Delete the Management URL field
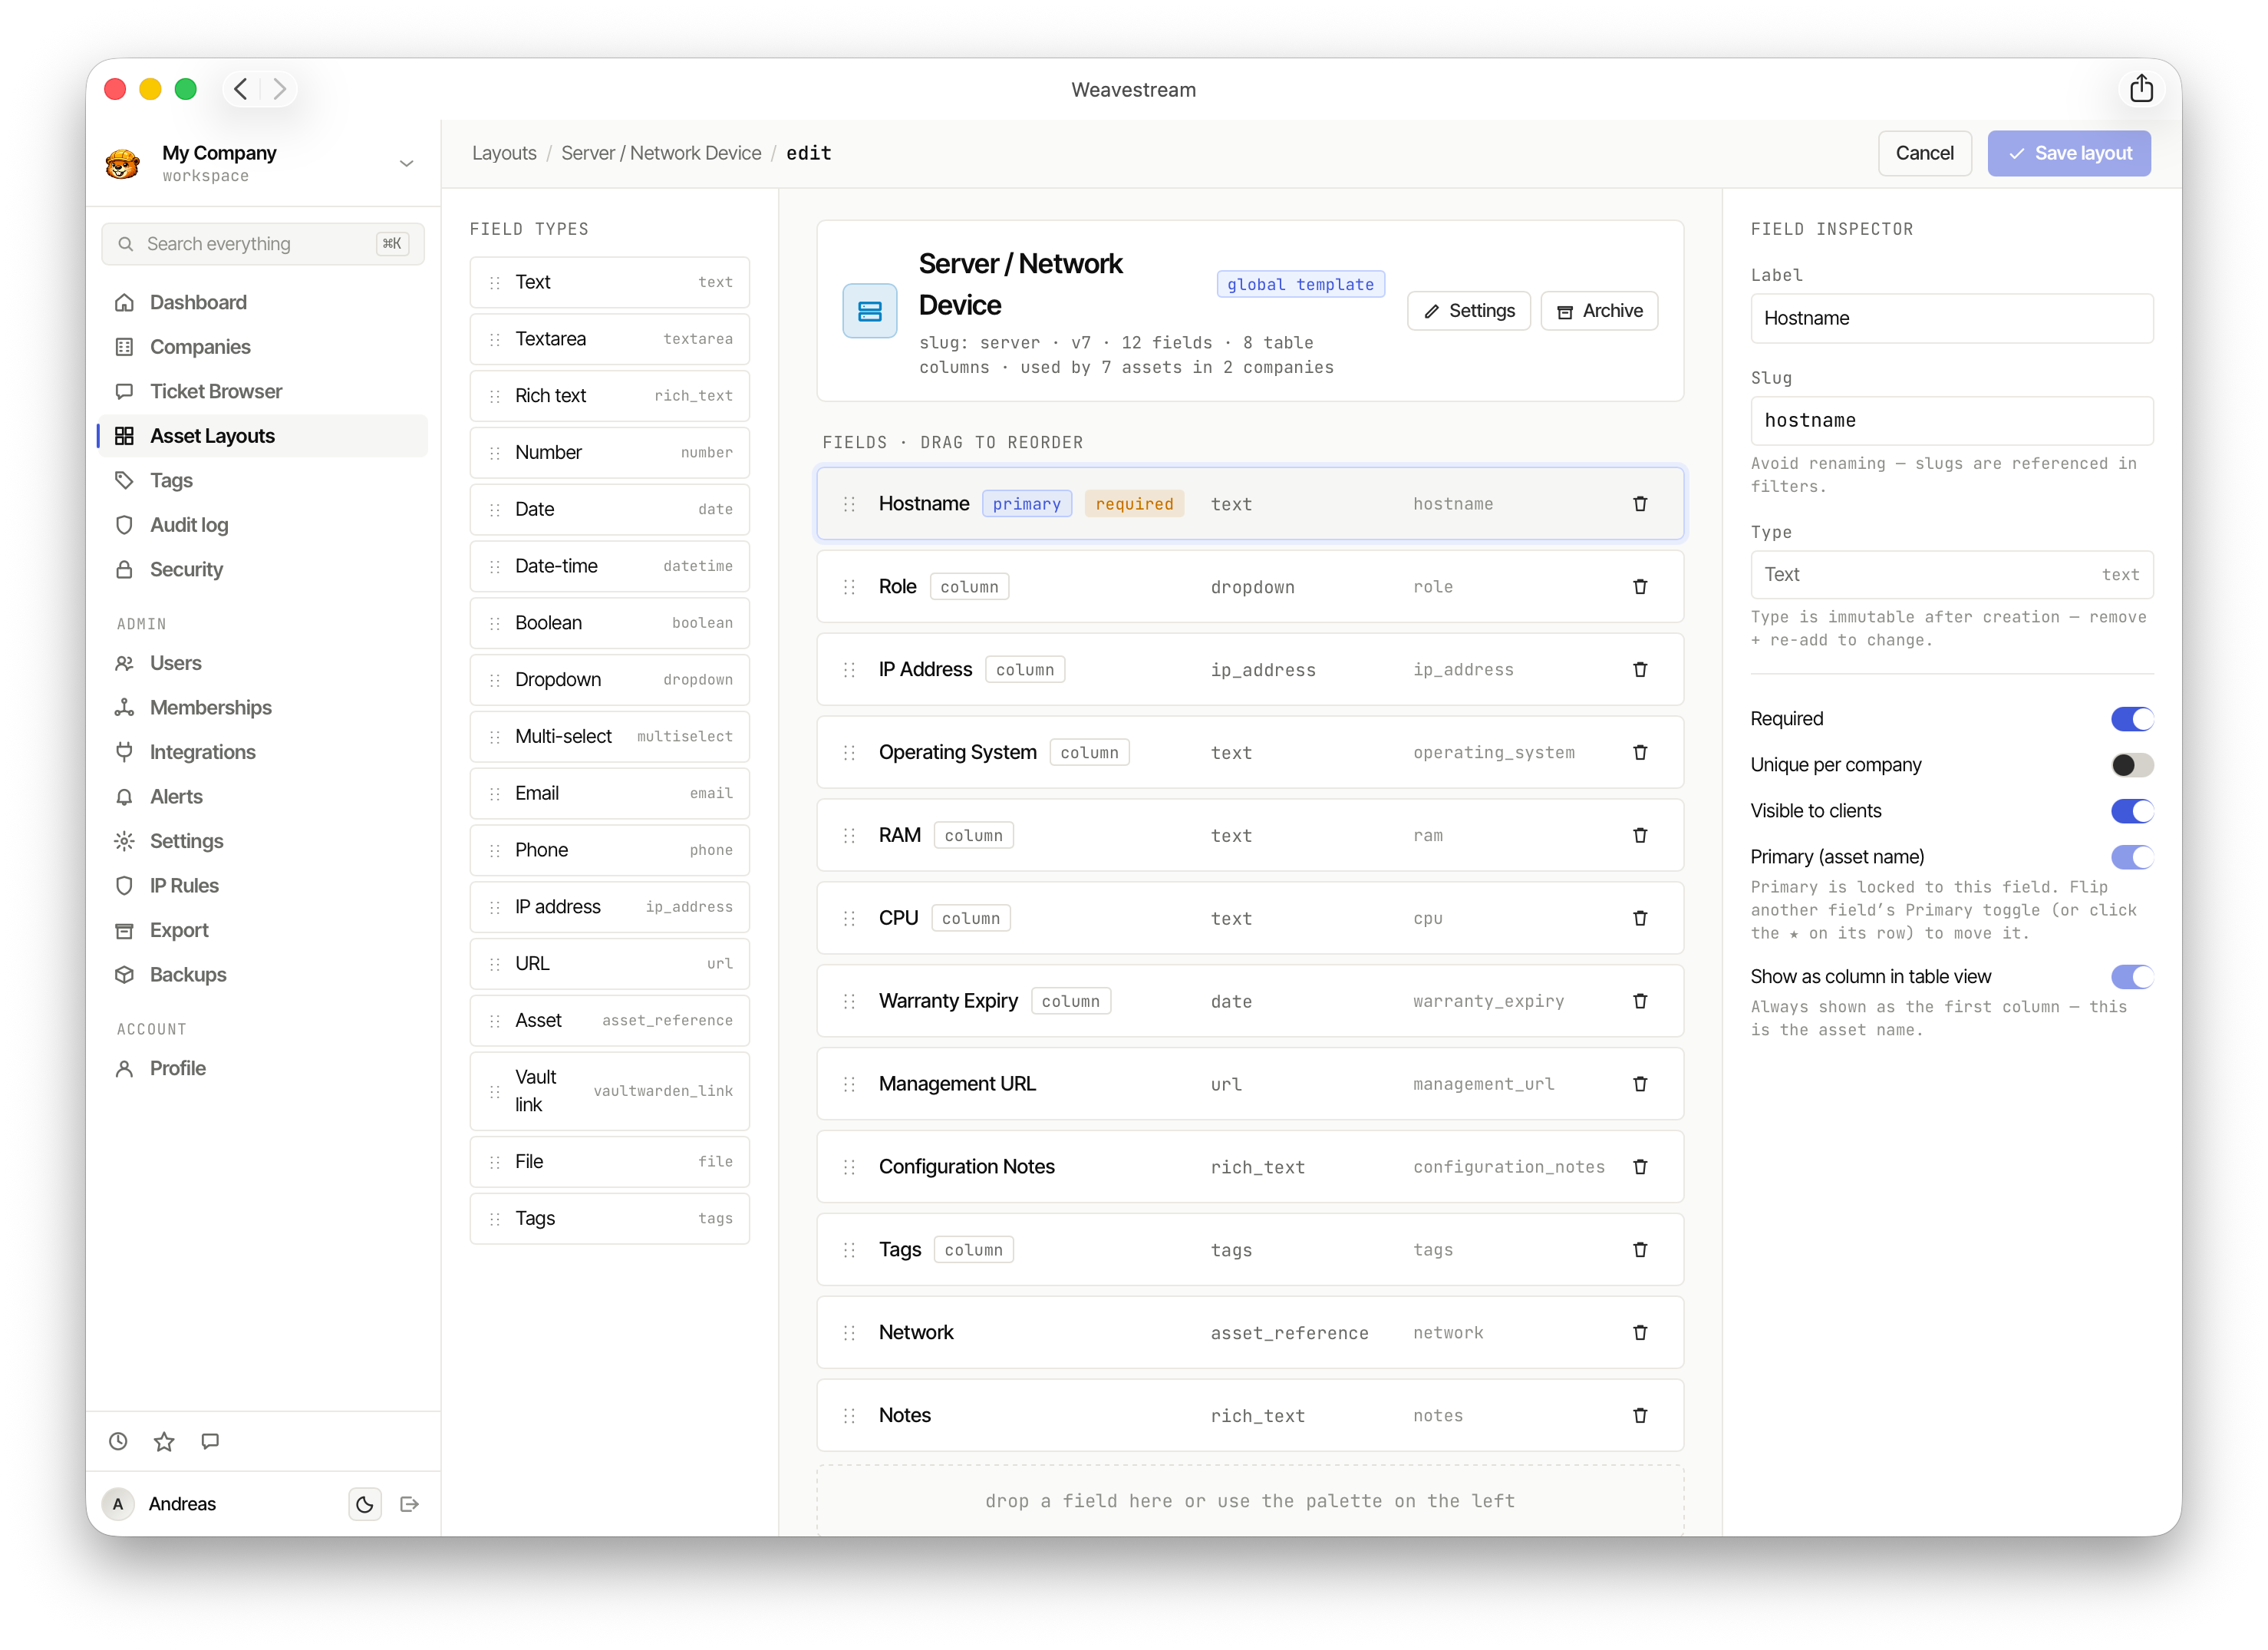The height and width of the screenshot is (1650, 2268). (x=1640, y=1084)
